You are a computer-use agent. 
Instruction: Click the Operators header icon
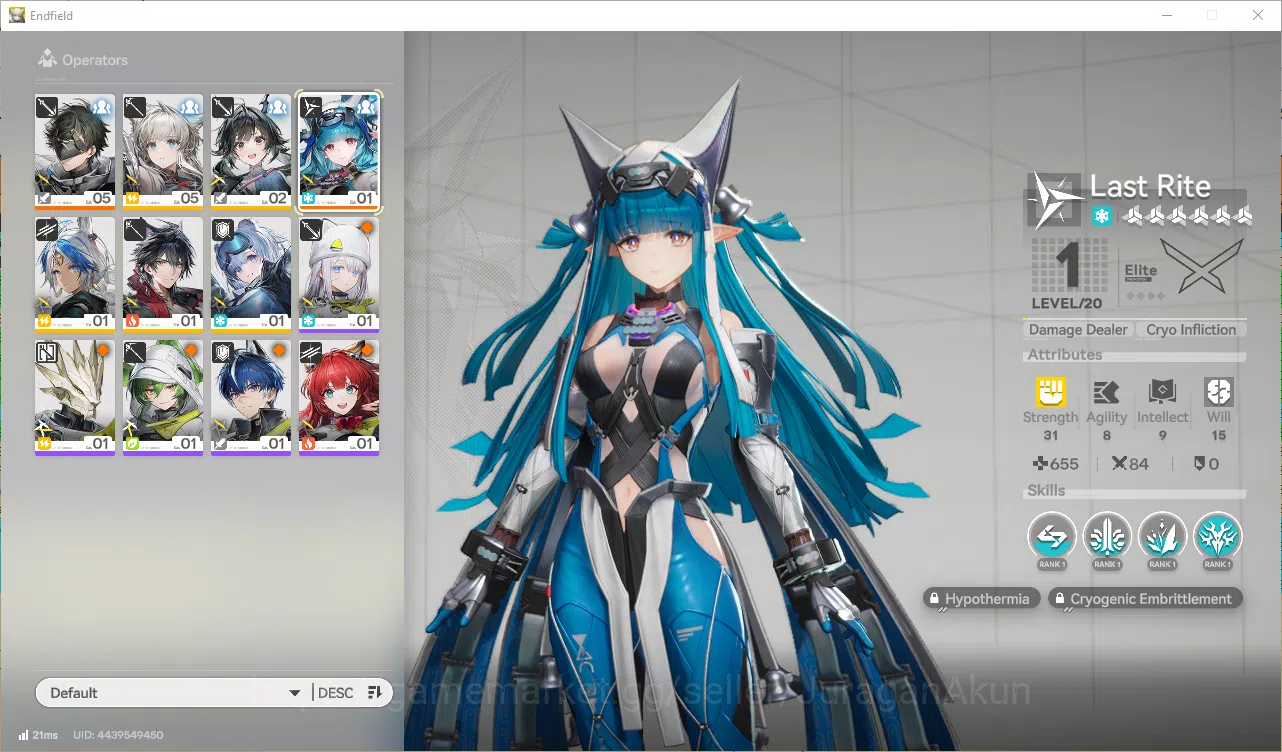pyautogui.click(x=47, y=59)
